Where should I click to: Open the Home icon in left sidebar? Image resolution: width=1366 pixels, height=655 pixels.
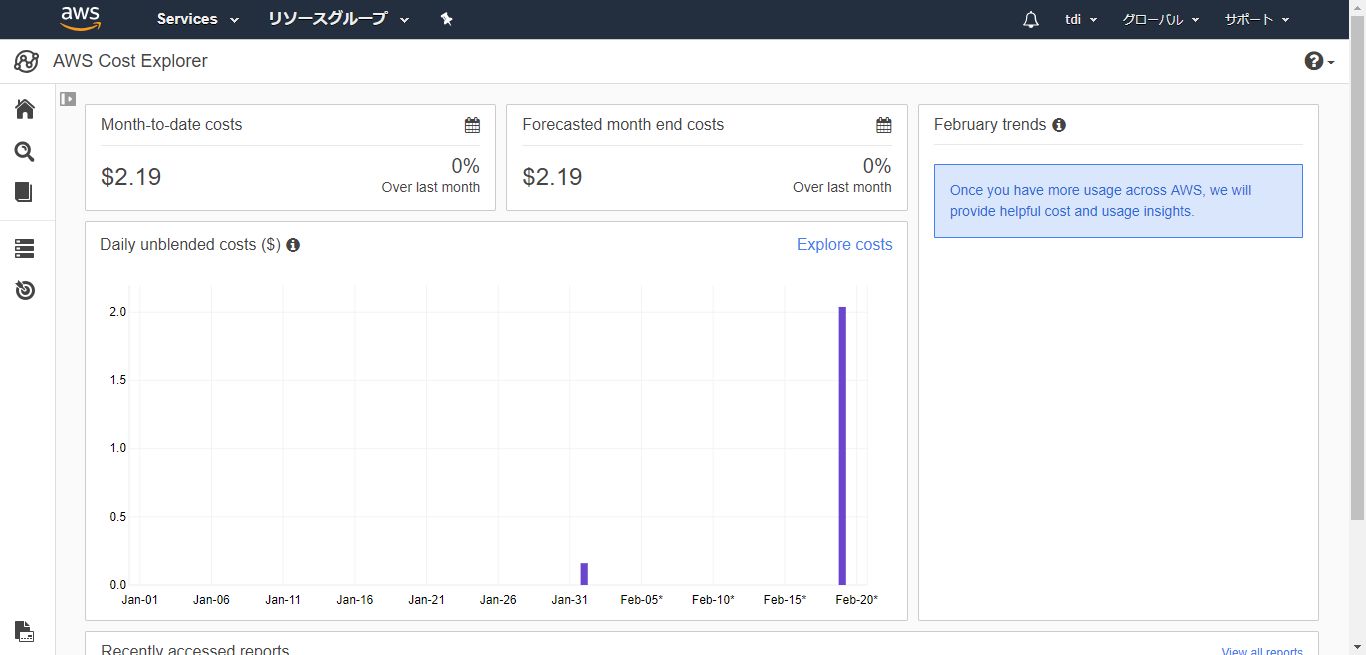pyautogui.click(x=25, y=109)
